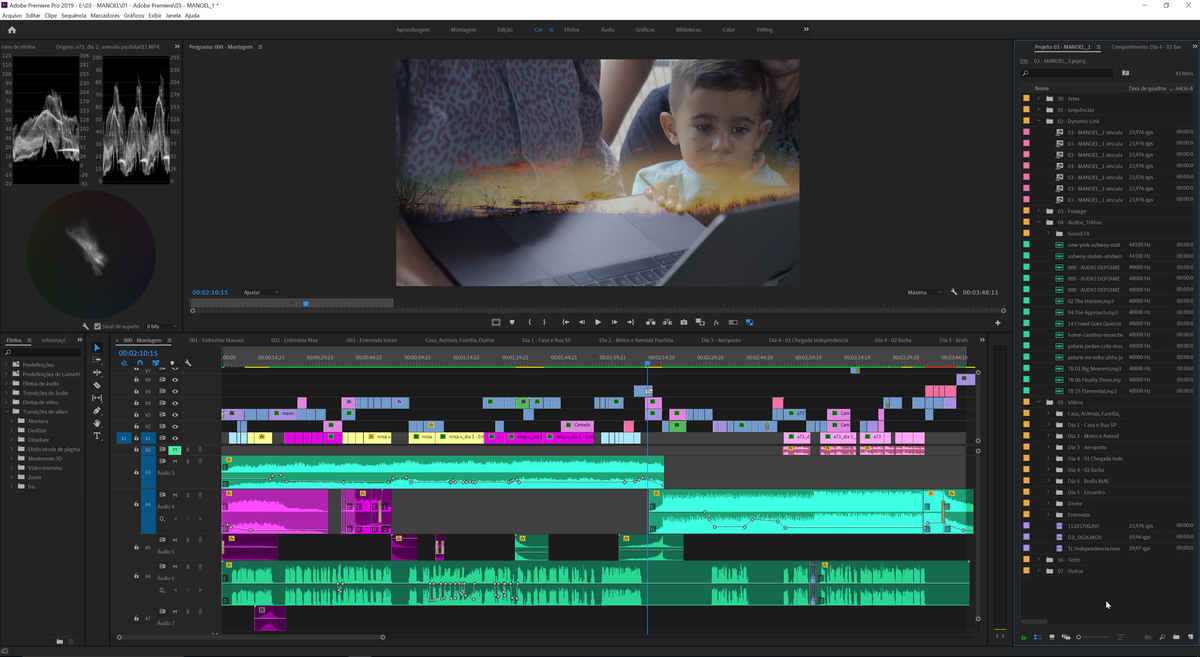Open the Marcadores menu
Image resolution: width=1200 pixels, height=657 pixels.
click(x=105, y=16)
